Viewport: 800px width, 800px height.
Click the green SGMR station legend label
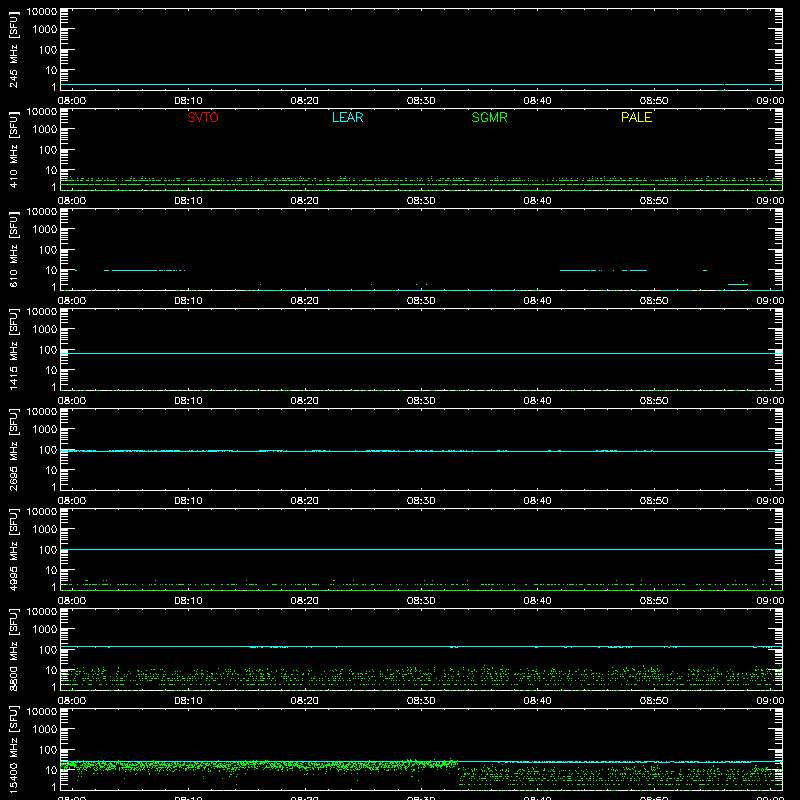click(489, 117)
